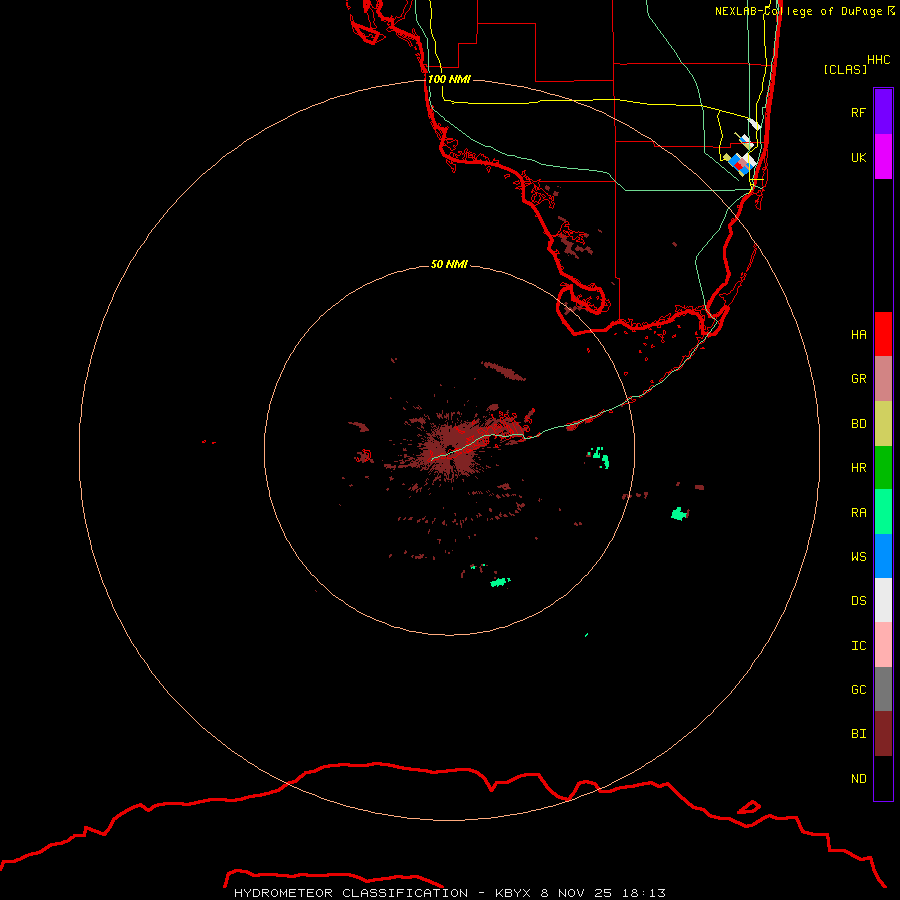Click the 'DS' legend label text
Viewport: 900px width, 900px height.
coord(858,600)
